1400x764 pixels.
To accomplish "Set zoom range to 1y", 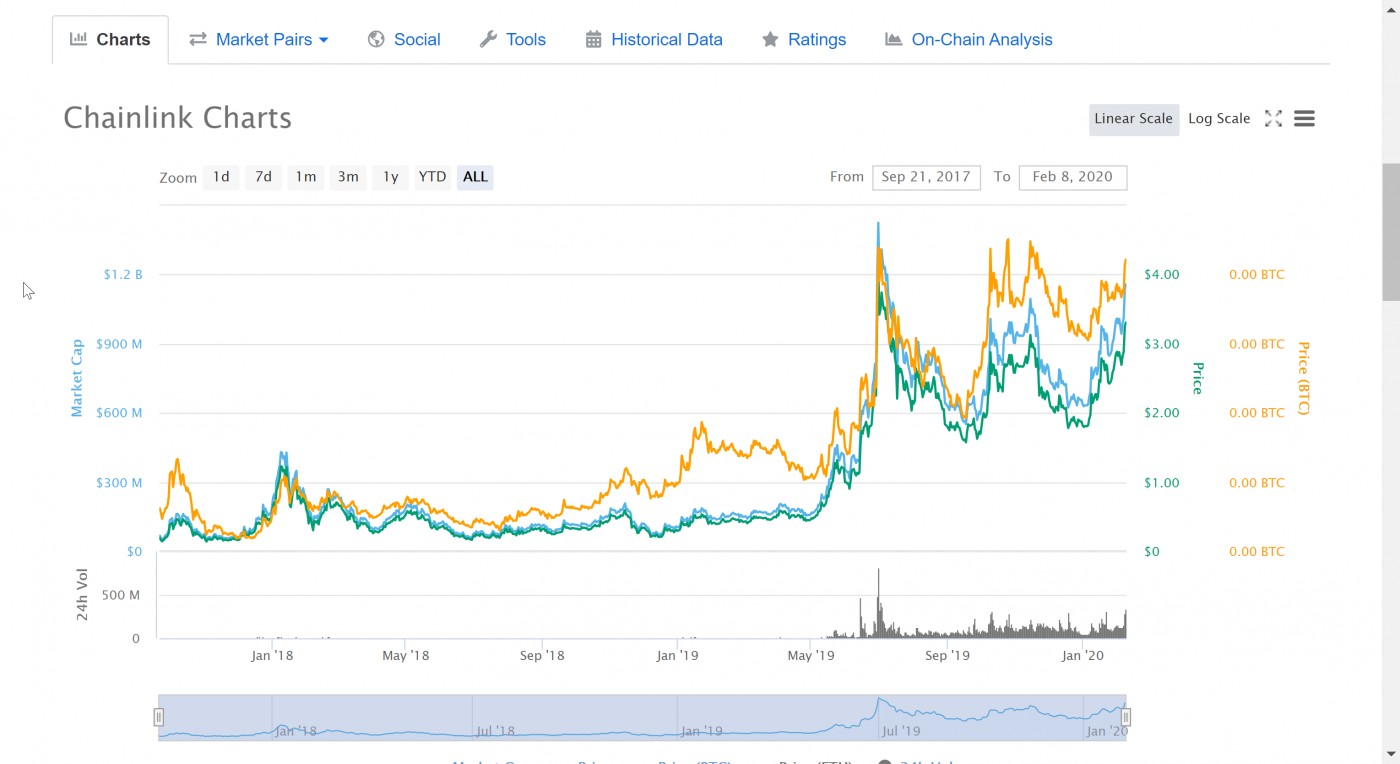I will [x=390, y=177].
